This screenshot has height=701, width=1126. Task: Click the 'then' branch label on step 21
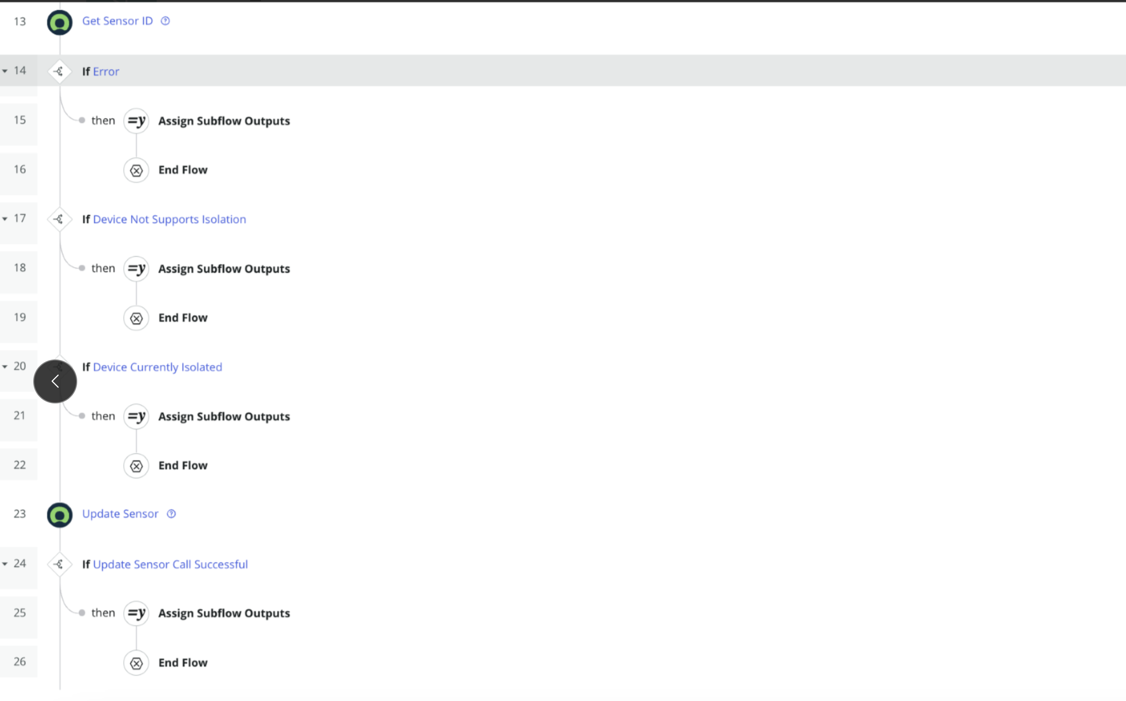tap(103, 416)
